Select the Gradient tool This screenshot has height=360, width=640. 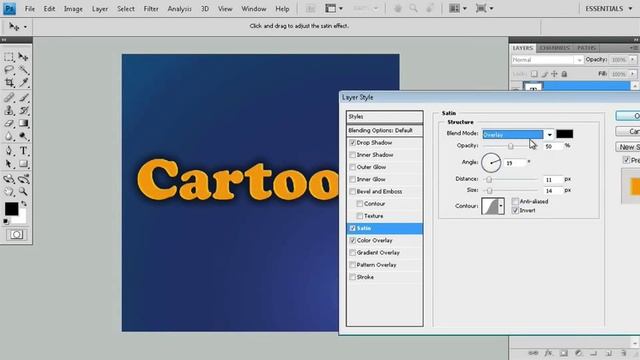click(x=23, y=123)
